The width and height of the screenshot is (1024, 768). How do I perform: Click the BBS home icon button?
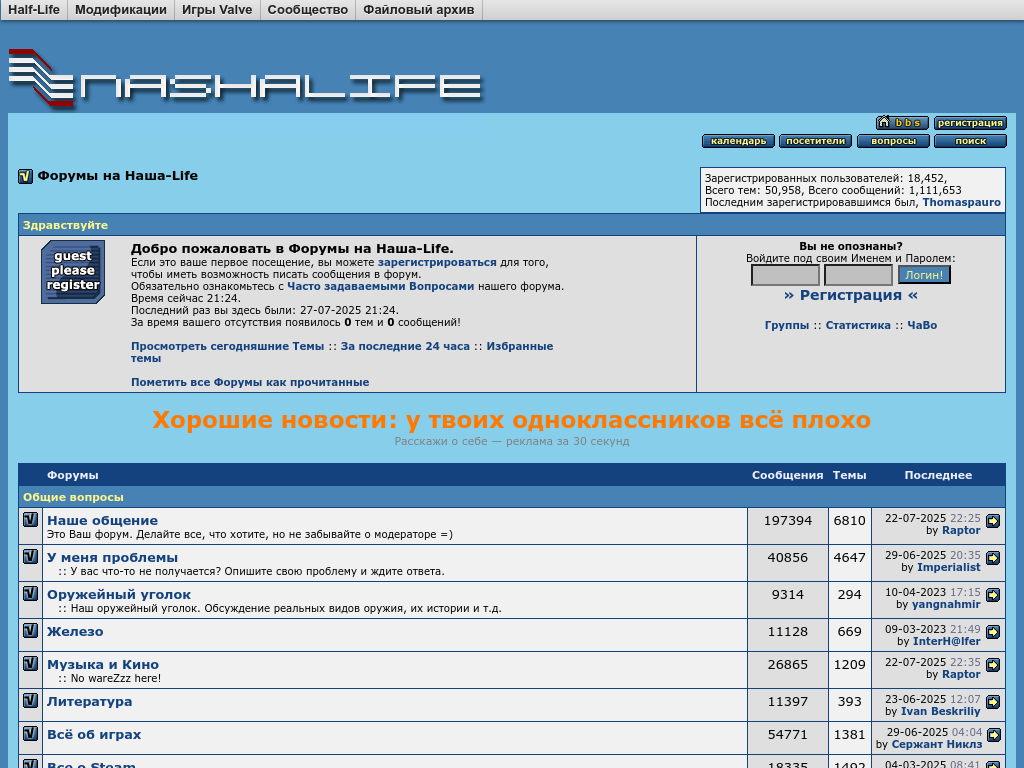(x=902, y=123)
